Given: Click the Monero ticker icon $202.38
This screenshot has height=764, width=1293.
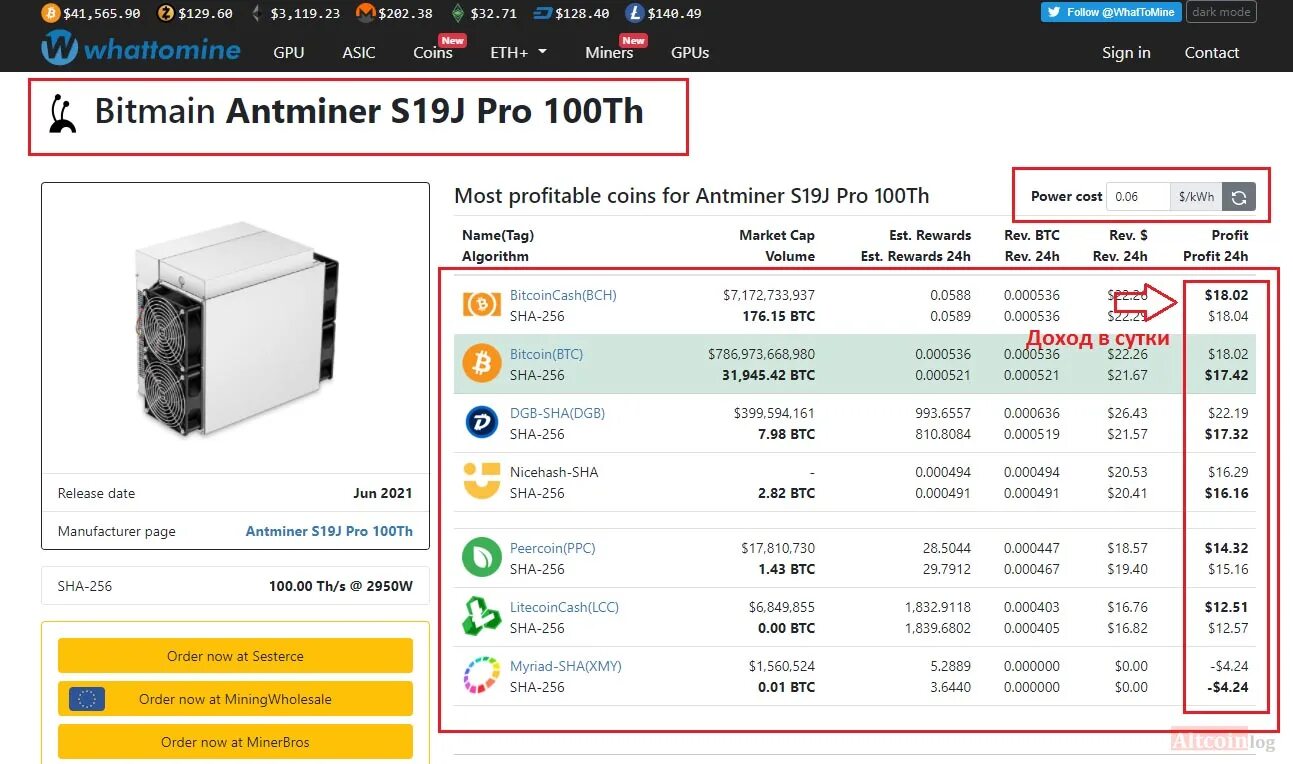Looking at the screenshot, I should 366,13.
